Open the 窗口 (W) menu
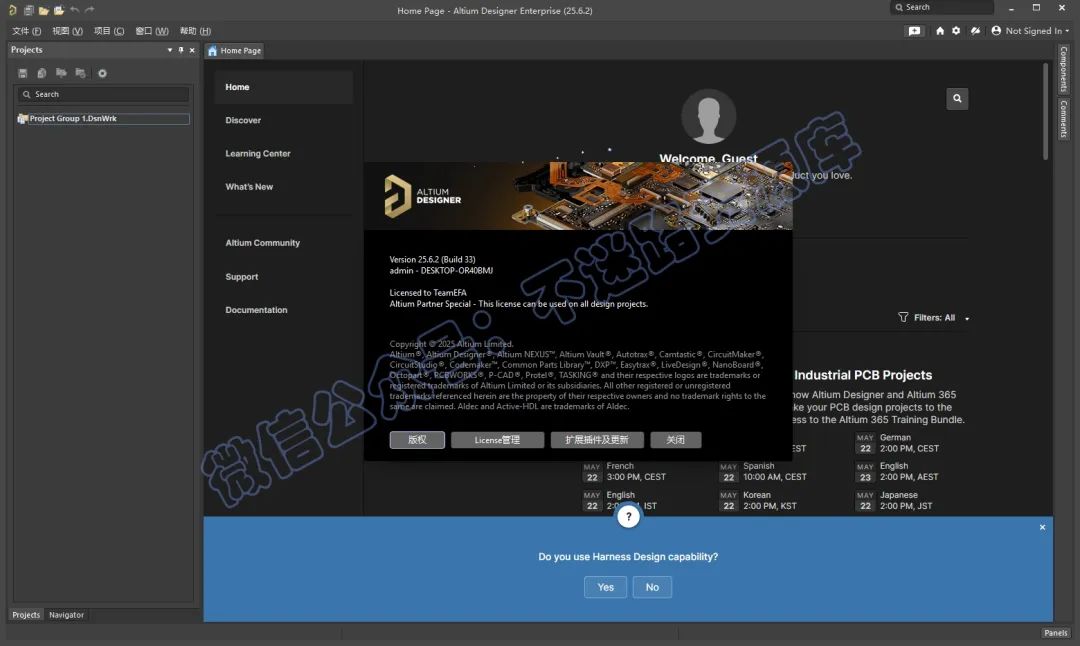 (152, 31)
